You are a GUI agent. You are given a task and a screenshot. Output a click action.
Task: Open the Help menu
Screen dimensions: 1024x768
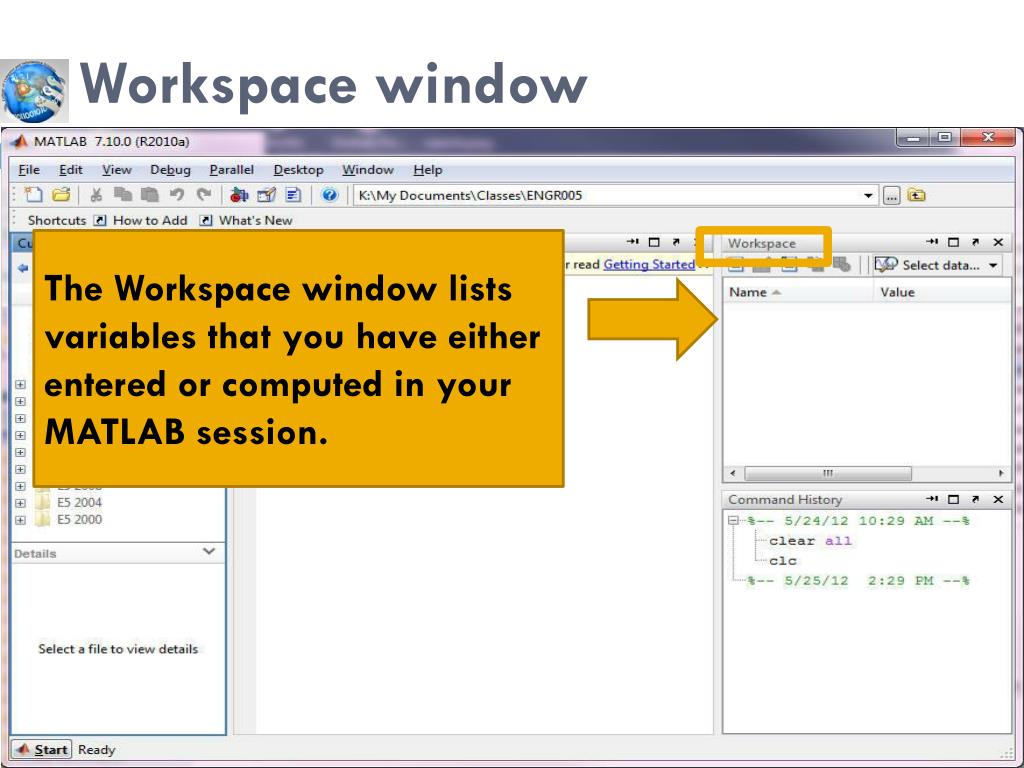click(428, 170)
